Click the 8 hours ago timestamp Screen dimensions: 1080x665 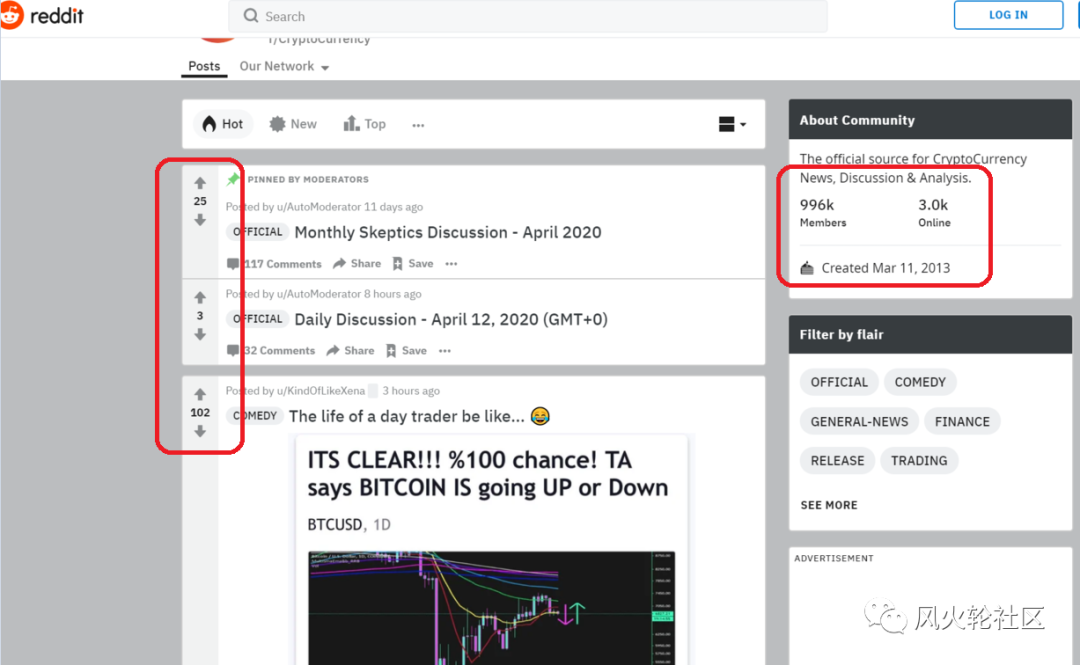pyautogui.click(x=393, y=294)
